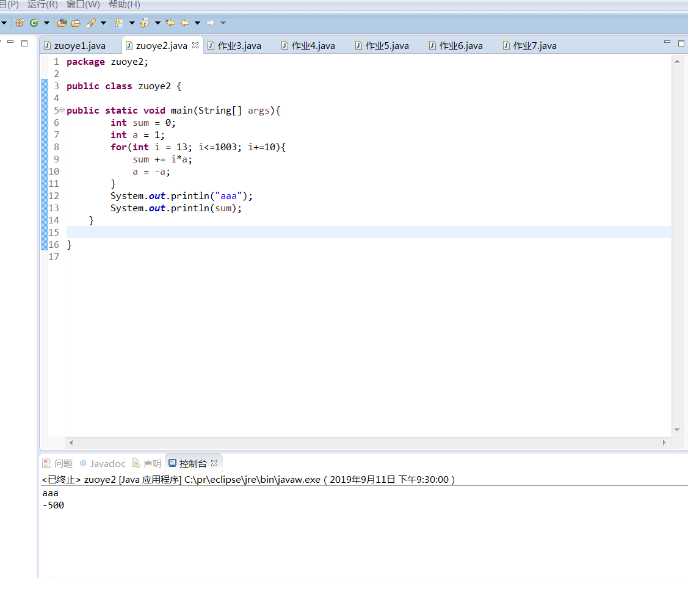
Task: Open the Javadoc view tab
Action: tap(108, 463)
